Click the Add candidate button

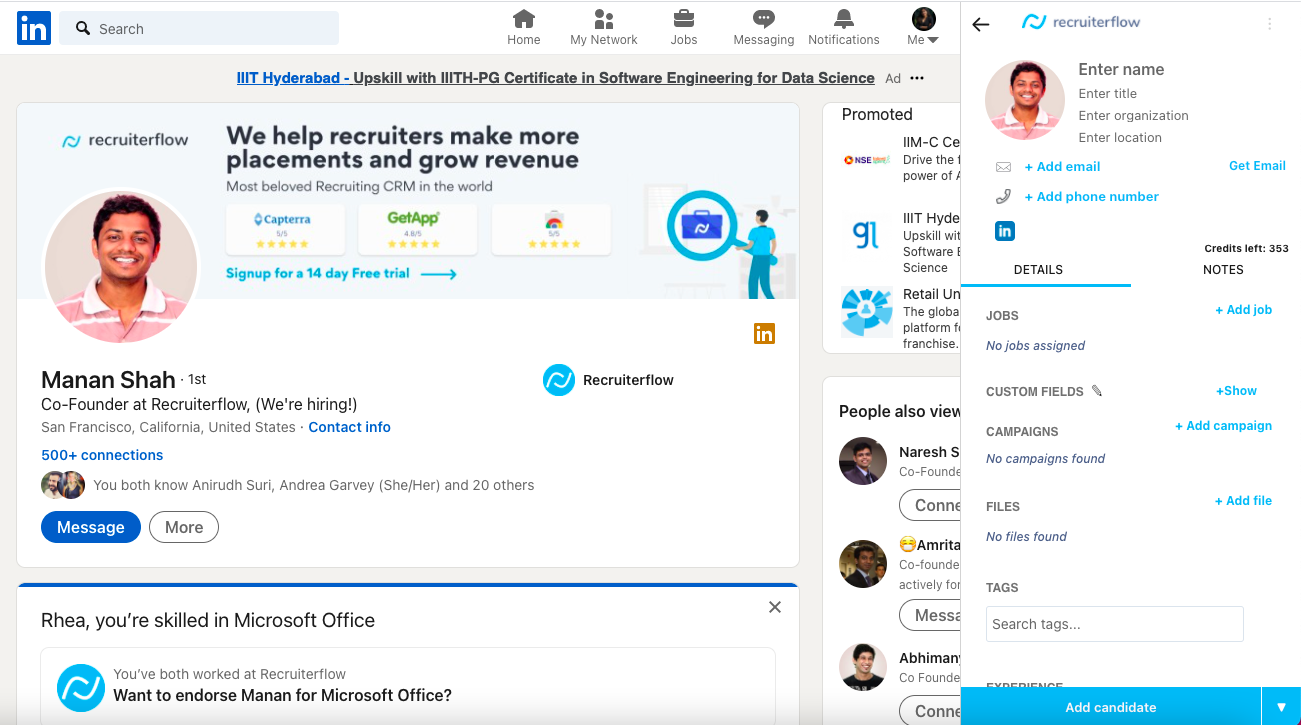(1110, 707)
